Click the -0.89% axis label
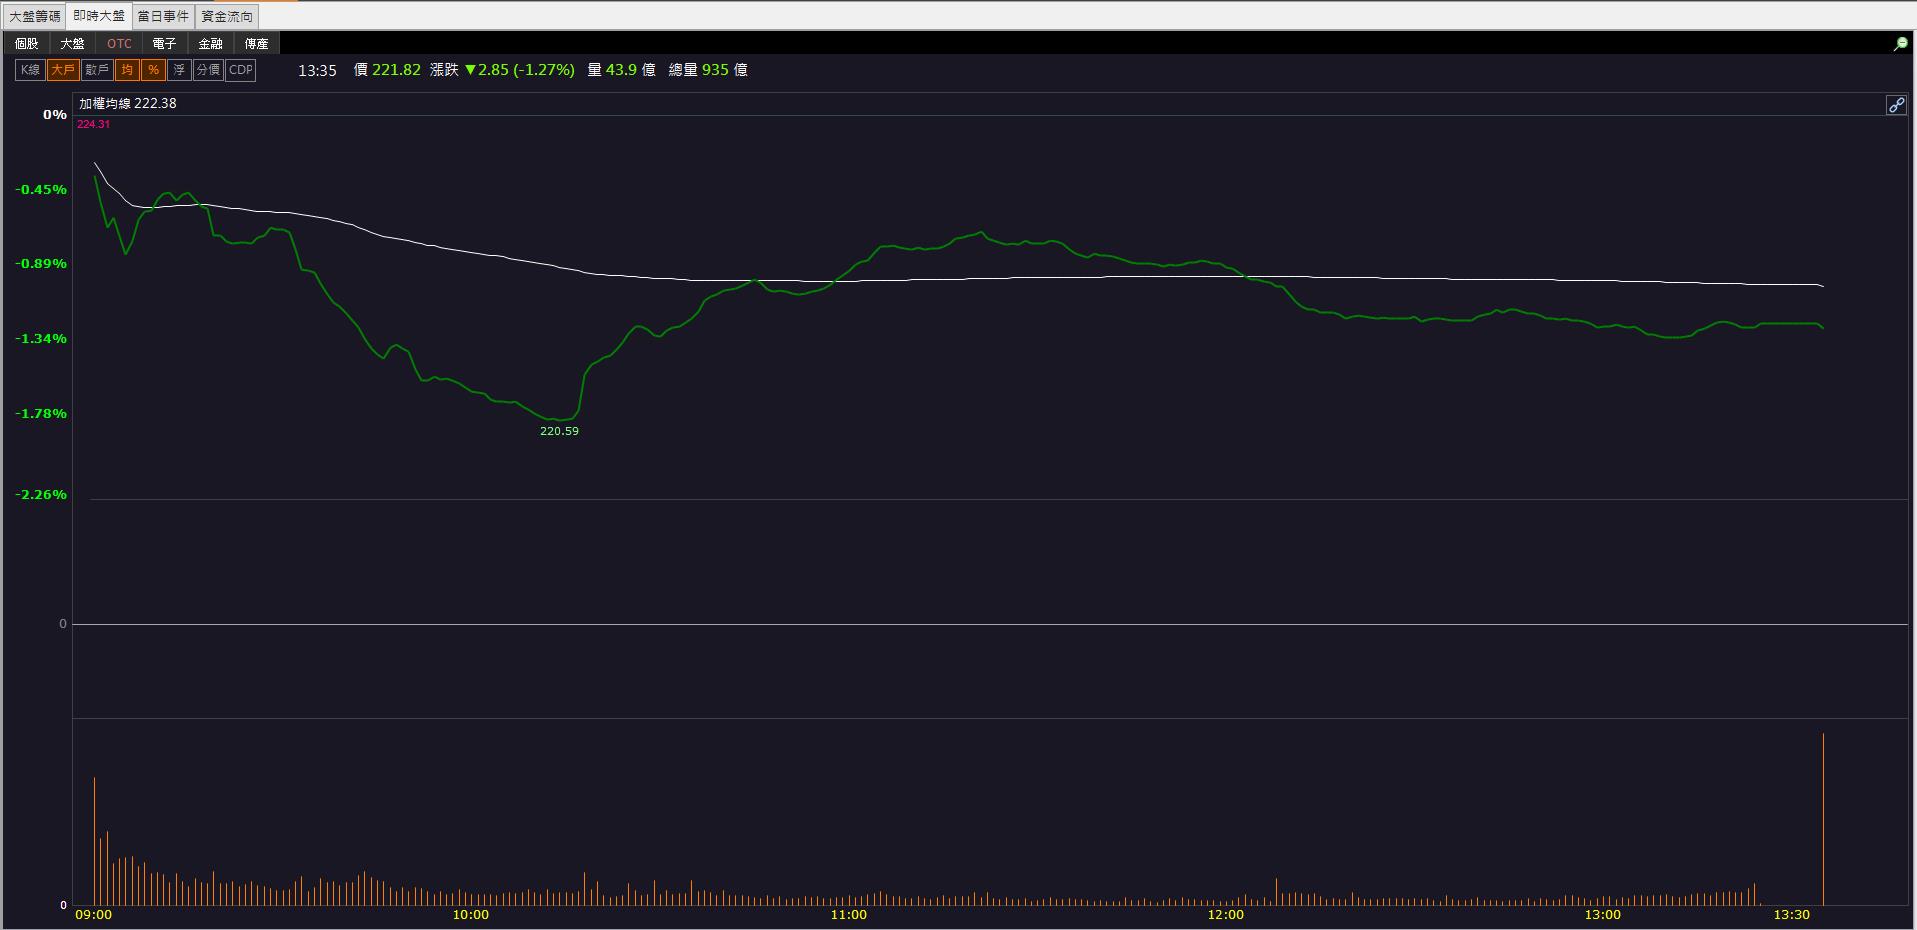 tap(41, 264)
